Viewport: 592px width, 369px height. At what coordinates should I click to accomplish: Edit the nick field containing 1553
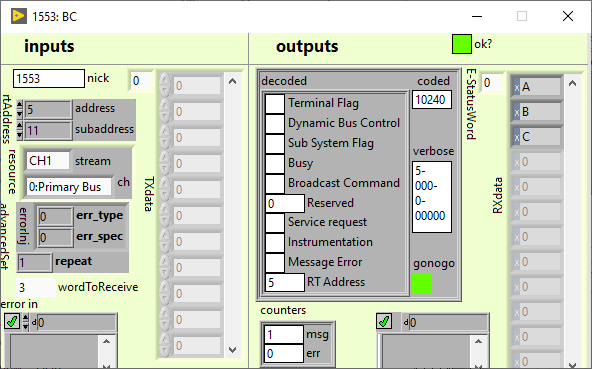[49, 79]
